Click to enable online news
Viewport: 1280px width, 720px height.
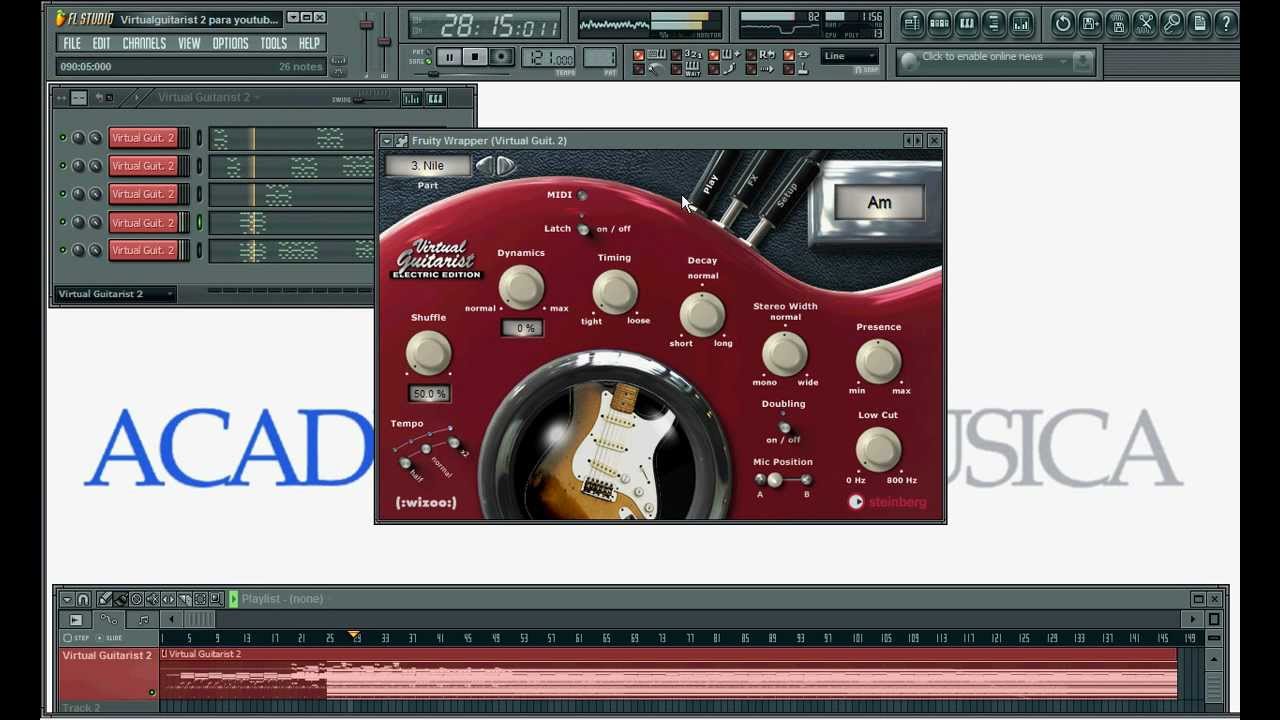coord(982,57)
